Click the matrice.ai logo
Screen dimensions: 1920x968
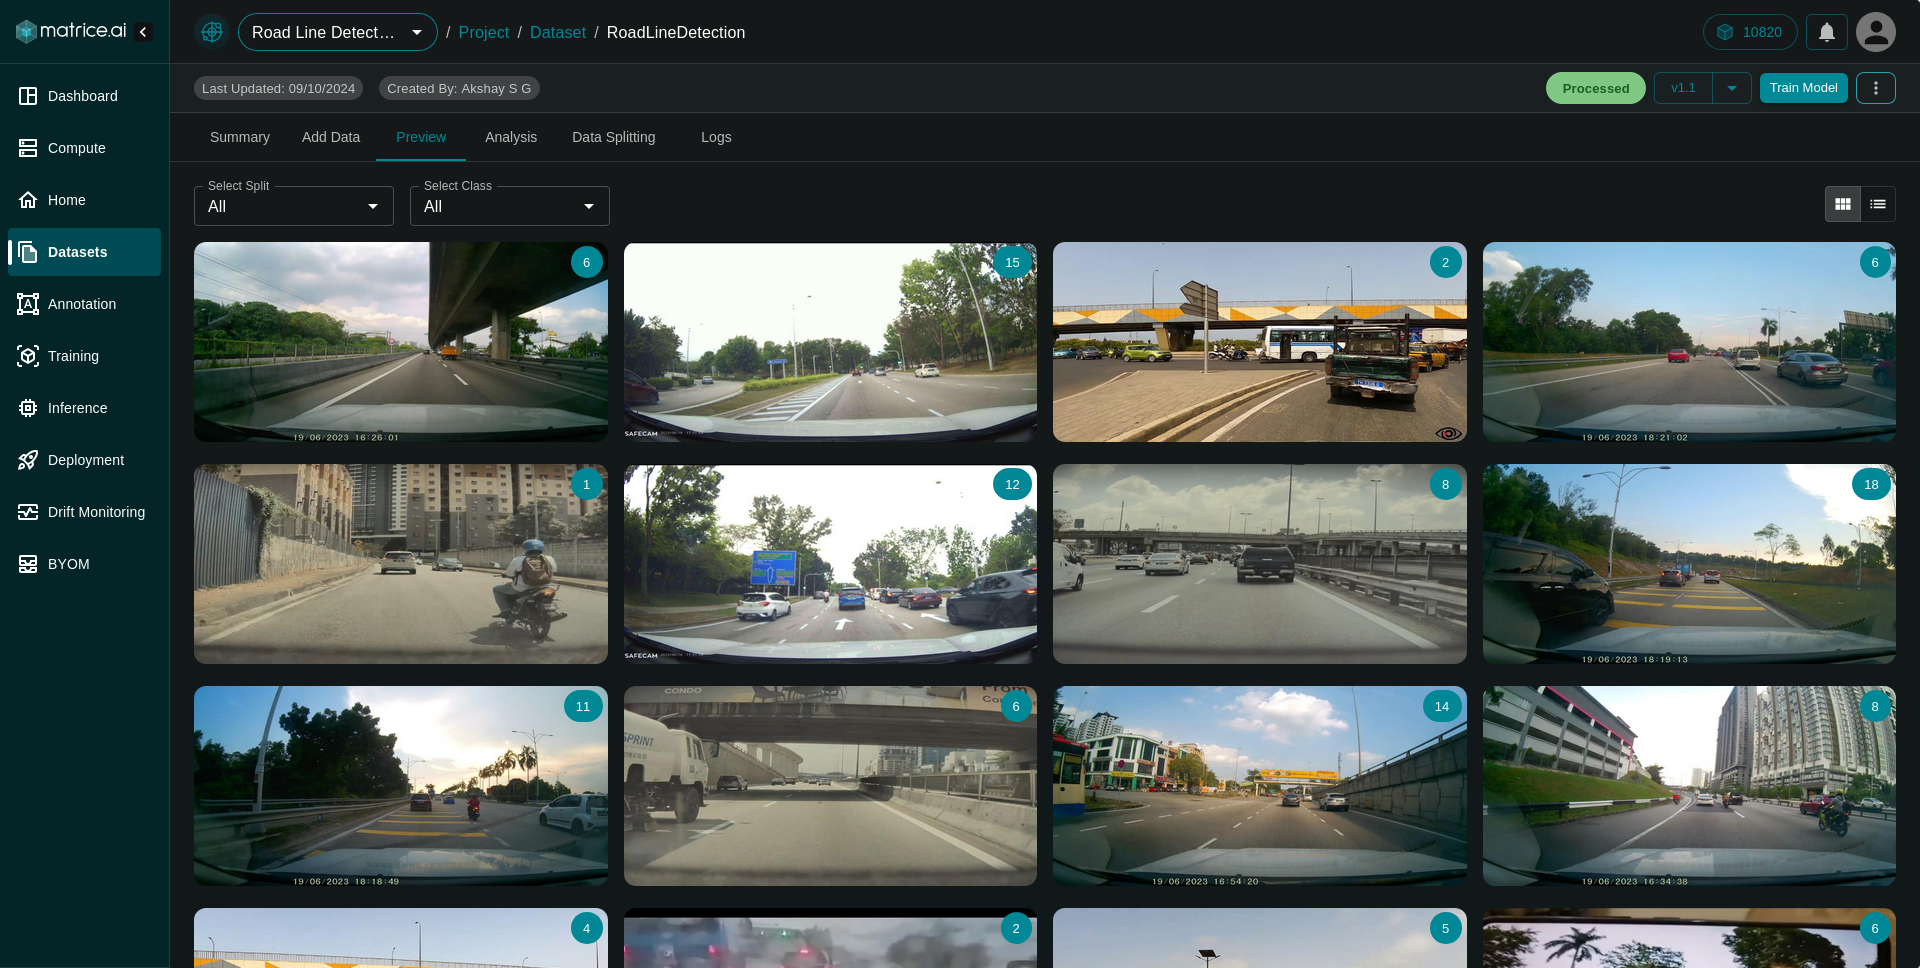point(71,31)
